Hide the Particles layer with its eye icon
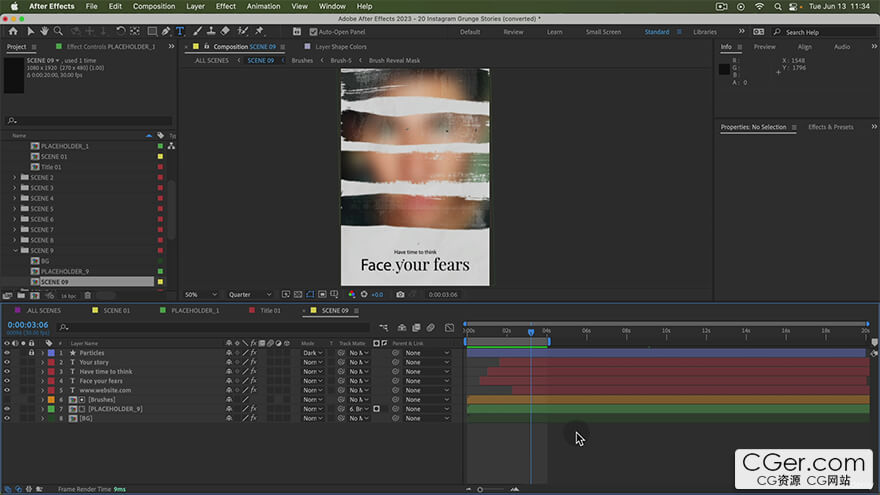The width and height of the screenshot is (880, 495). [7, 353]
